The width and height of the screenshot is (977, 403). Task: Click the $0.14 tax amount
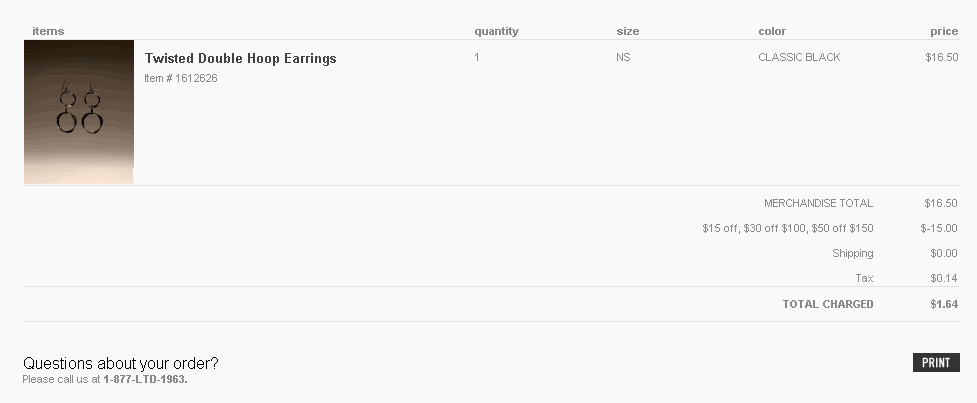pyautogui.click(x=944, y=278)
